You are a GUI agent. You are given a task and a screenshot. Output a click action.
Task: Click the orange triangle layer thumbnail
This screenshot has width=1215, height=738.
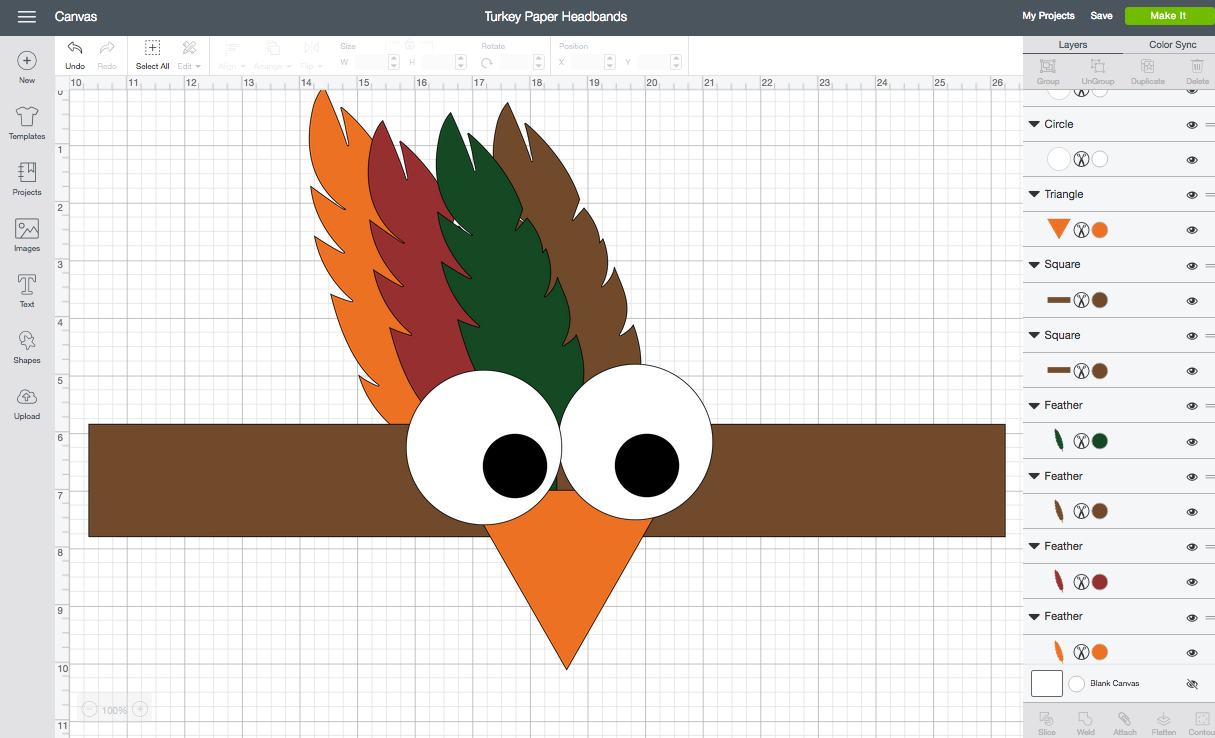pos(1058,229)
